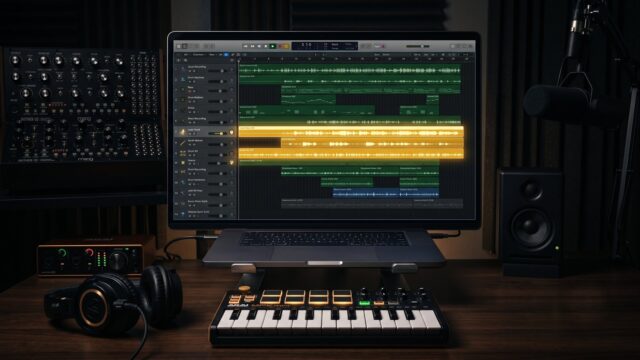This screenshot has height=360, width=640.
Task: Select the yellow region that starts later
Action: [372, 143]
